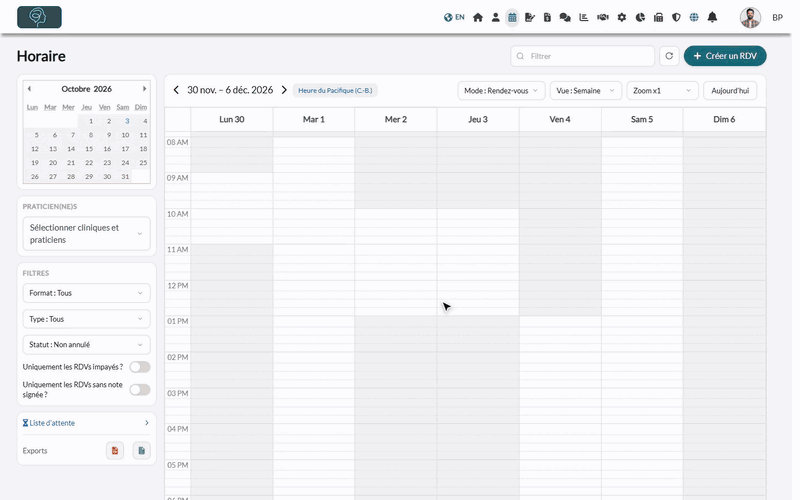The image size is (800, 500).
Task: Open the pie chart statistics icon
Action: tap(640, 17)
